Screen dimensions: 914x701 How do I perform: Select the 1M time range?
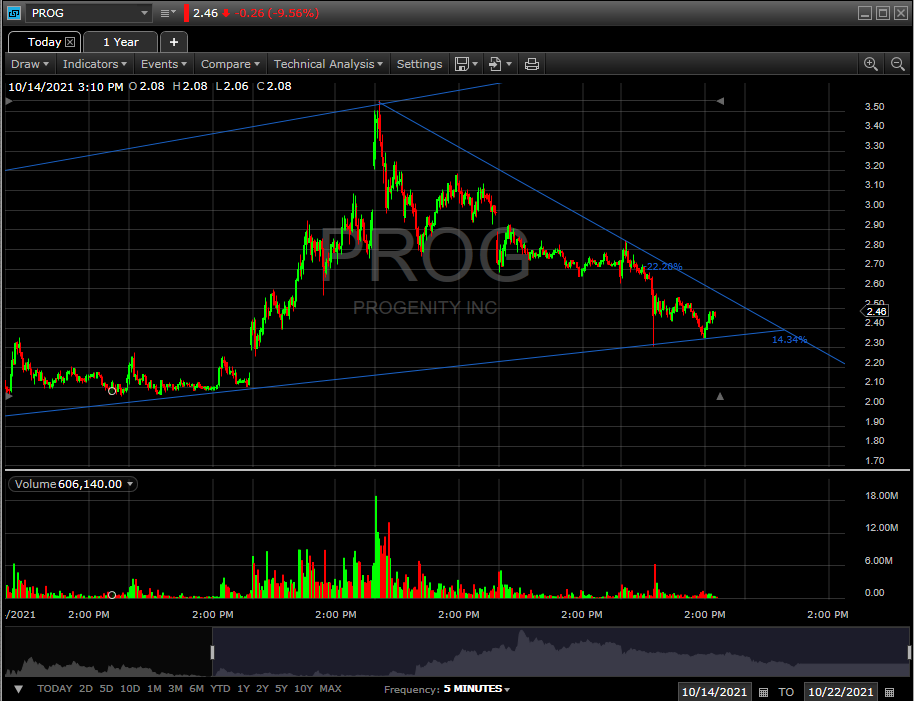click(154, 689)
